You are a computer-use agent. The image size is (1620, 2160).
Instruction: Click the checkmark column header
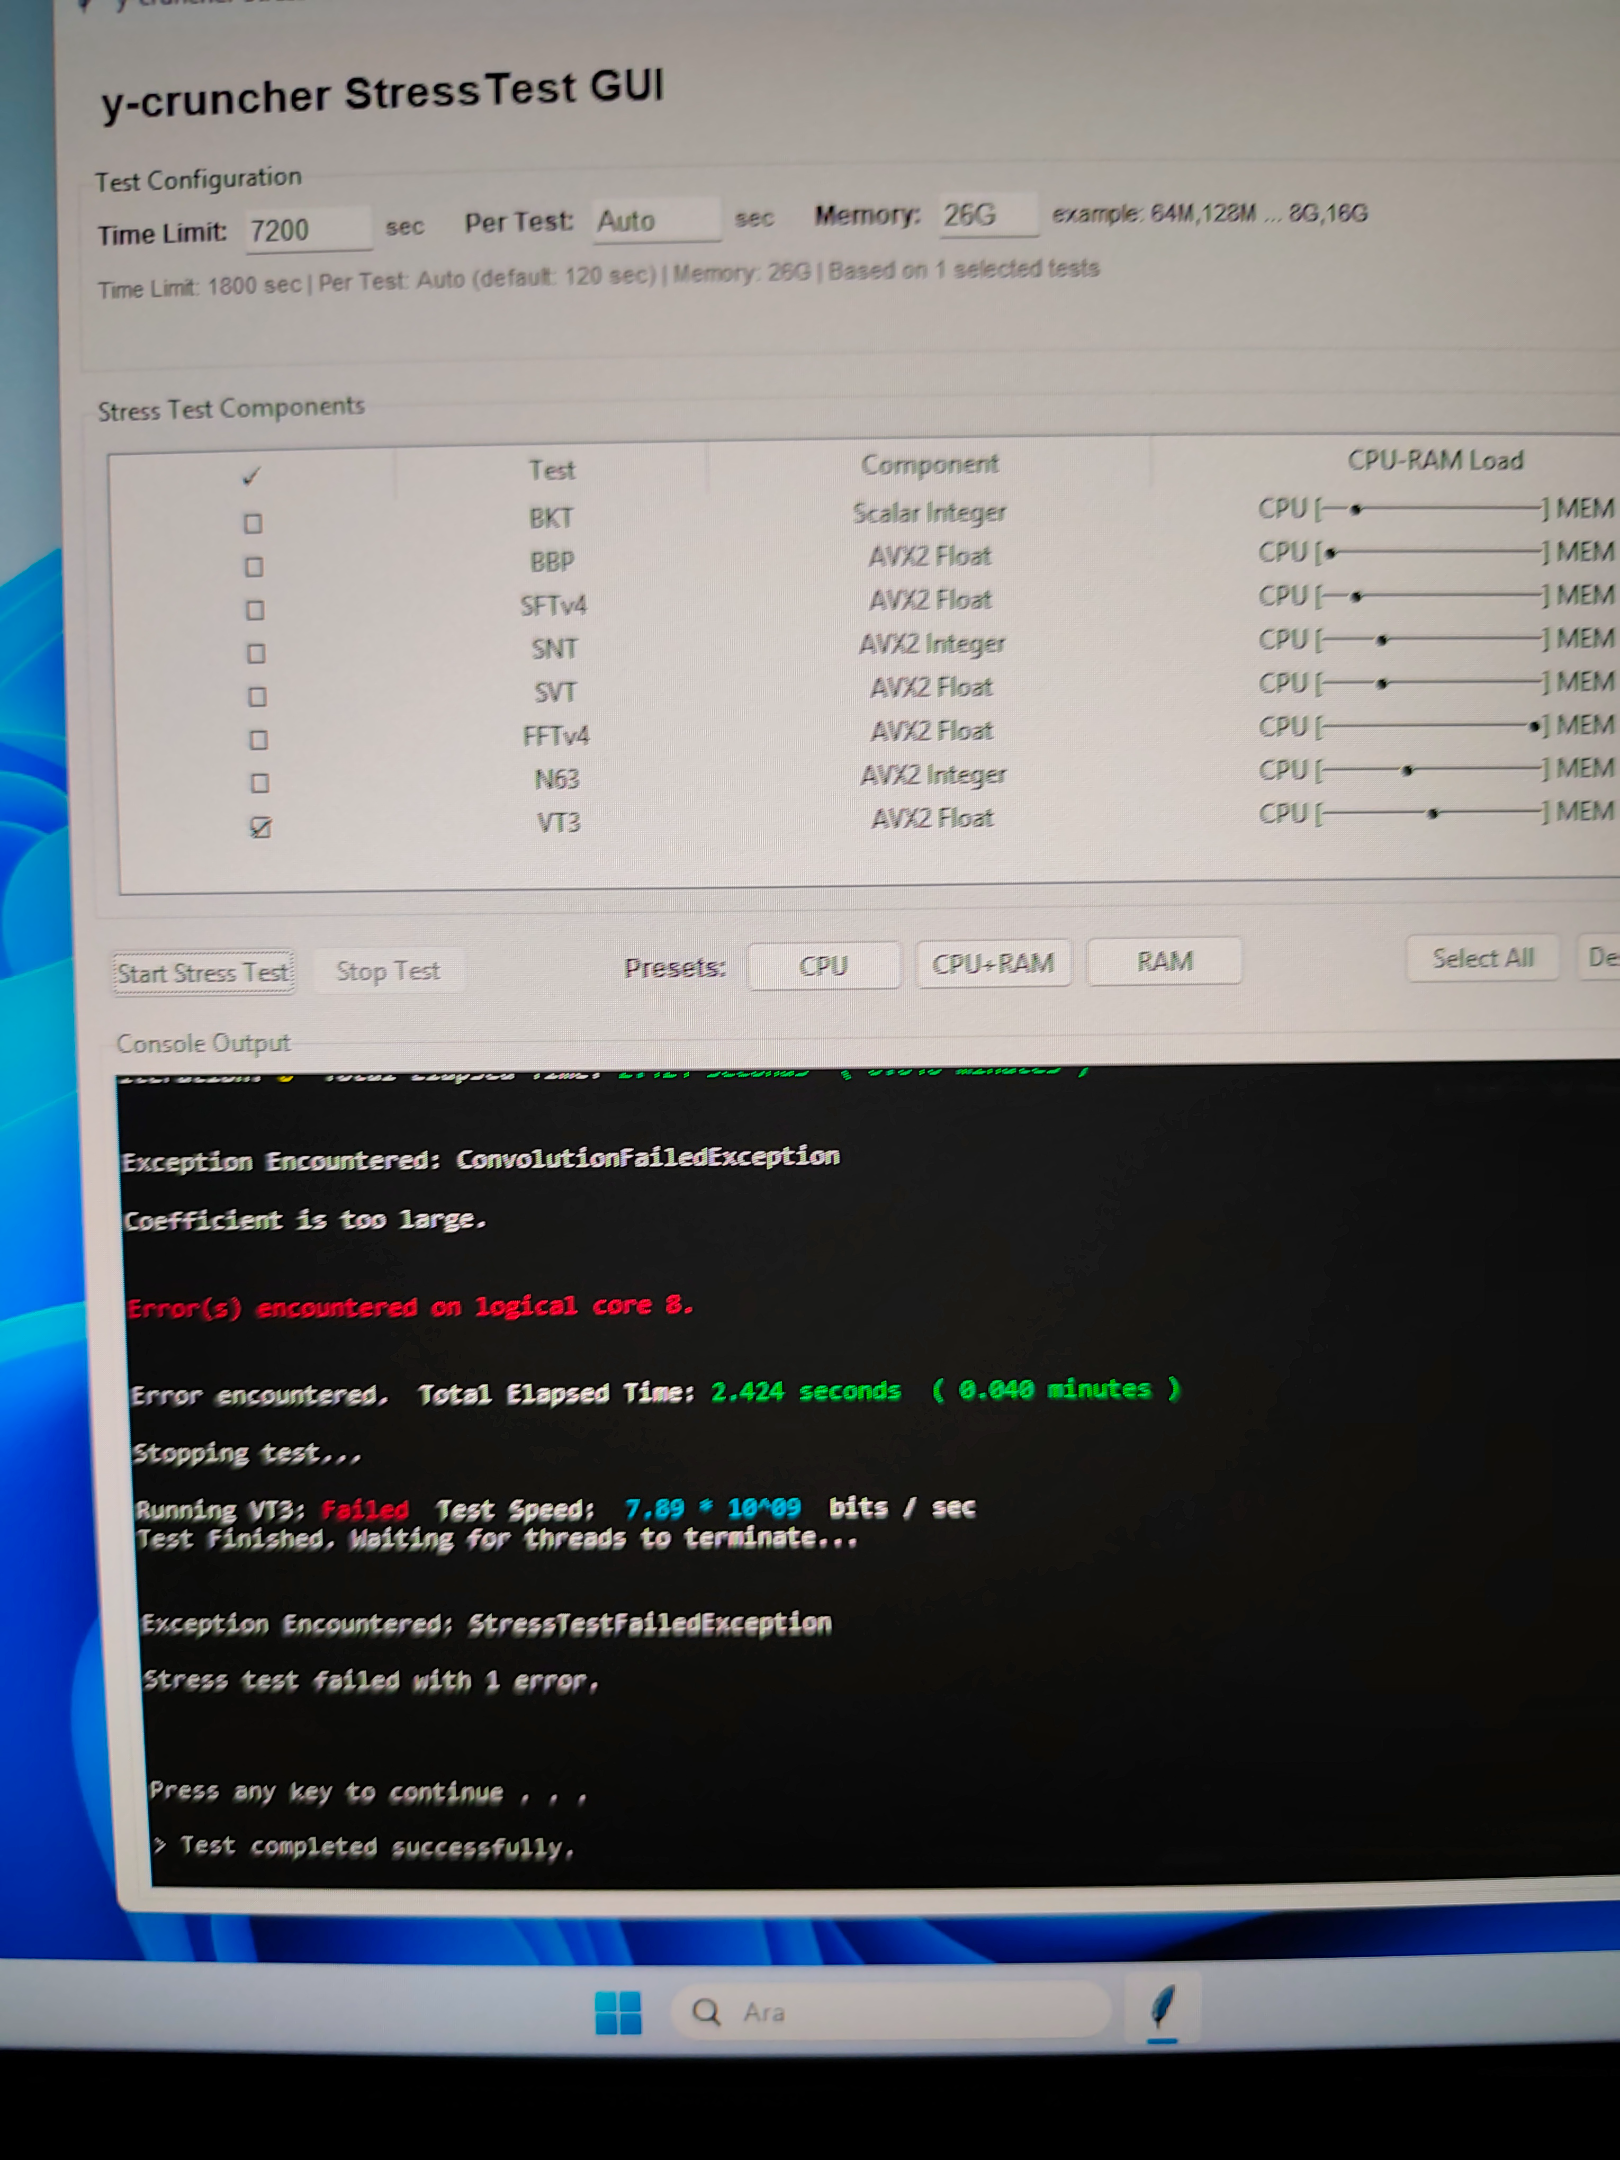[x=251, y=477]
